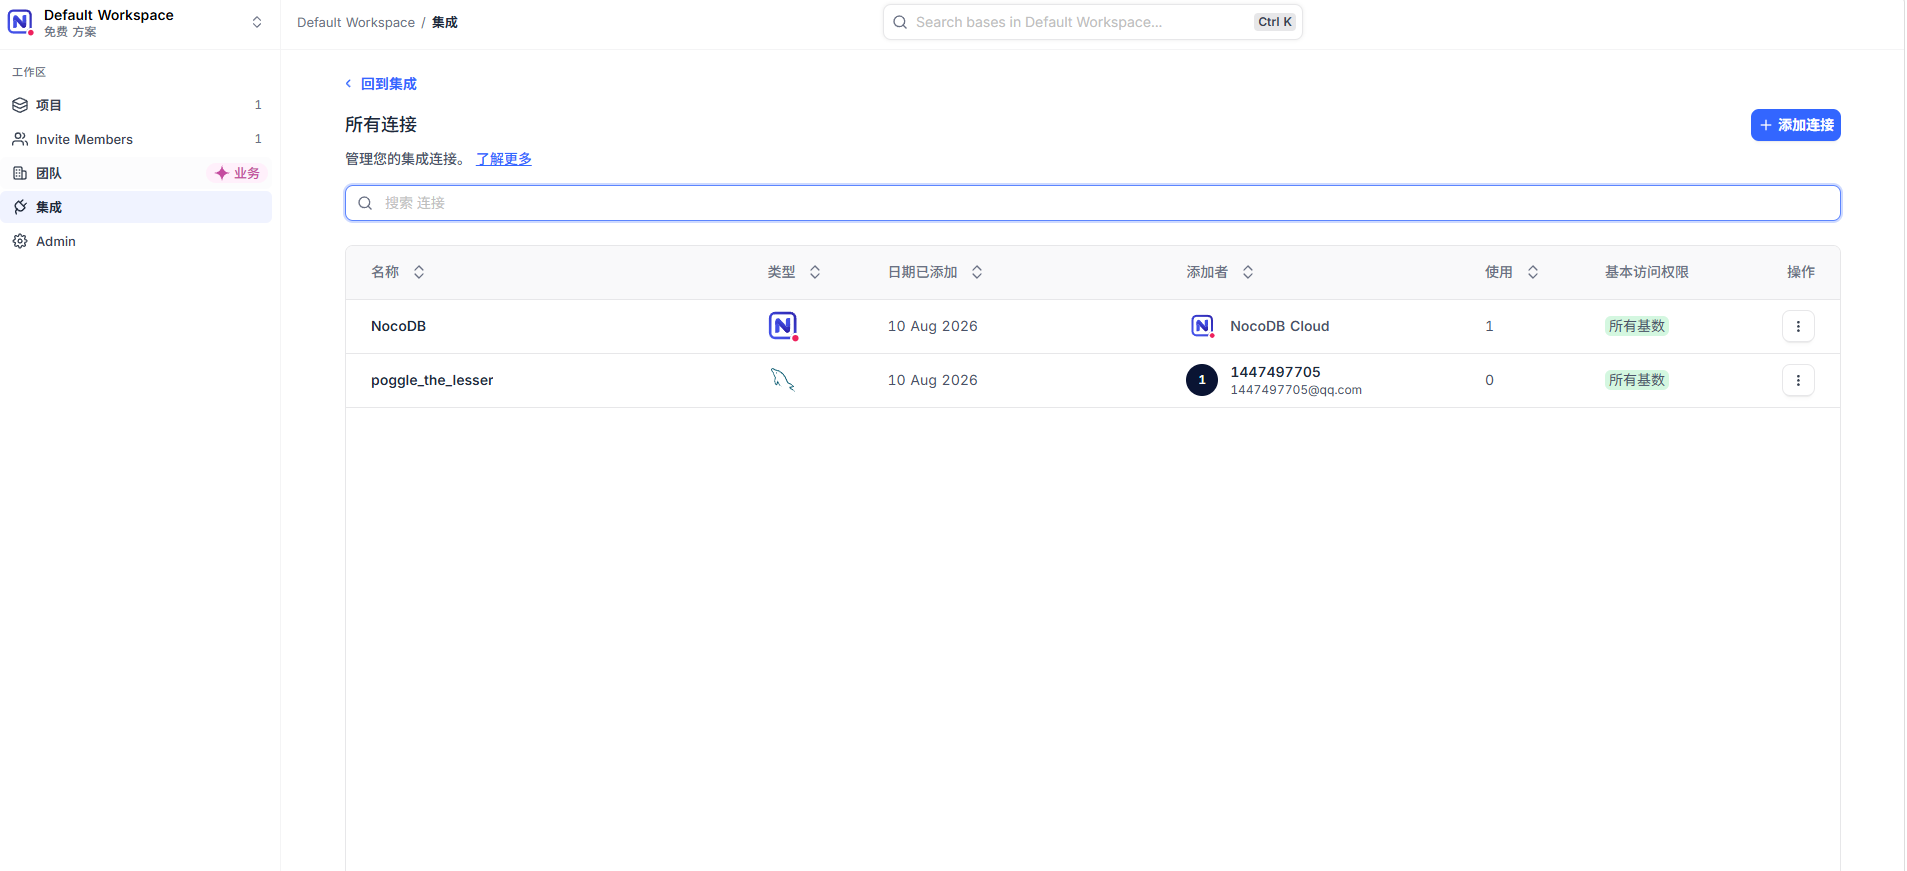
Task: Click the back chevron beside 回到集成
Action: click(348, 84)
